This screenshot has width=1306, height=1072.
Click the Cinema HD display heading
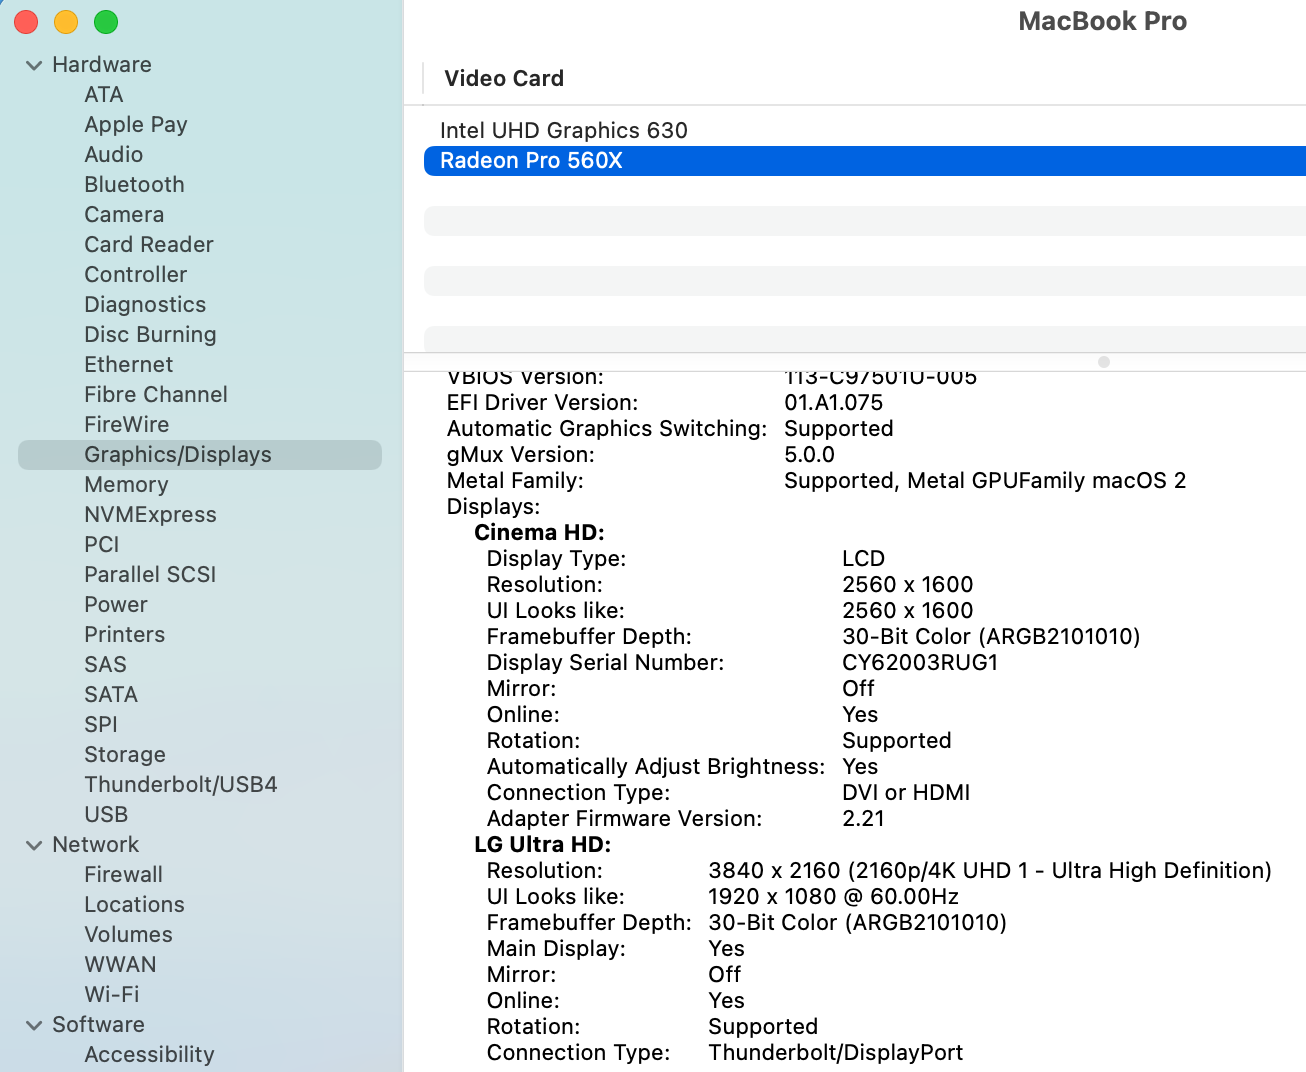point(540,533)
